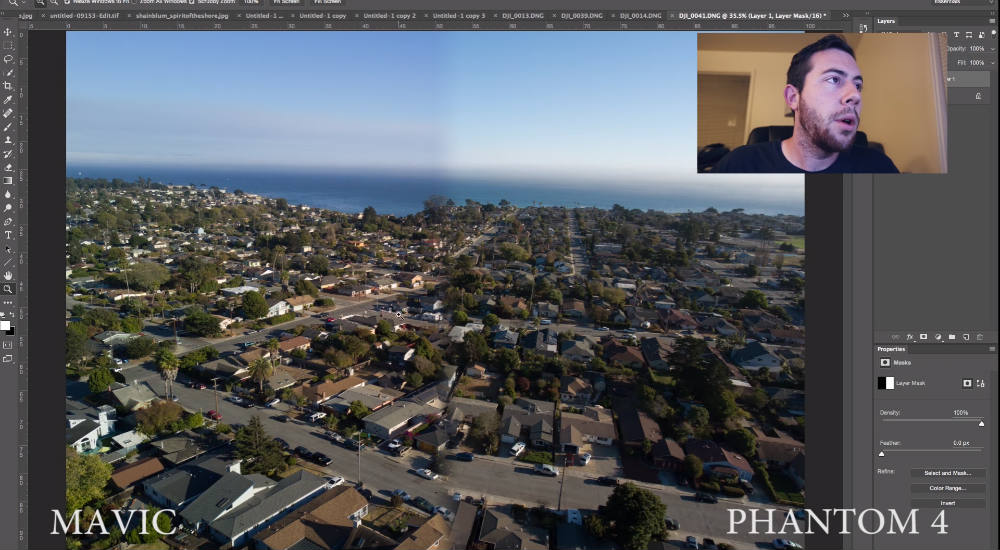Select the vector mask button in Properties

pyautogui.click(x=980, y=383)
